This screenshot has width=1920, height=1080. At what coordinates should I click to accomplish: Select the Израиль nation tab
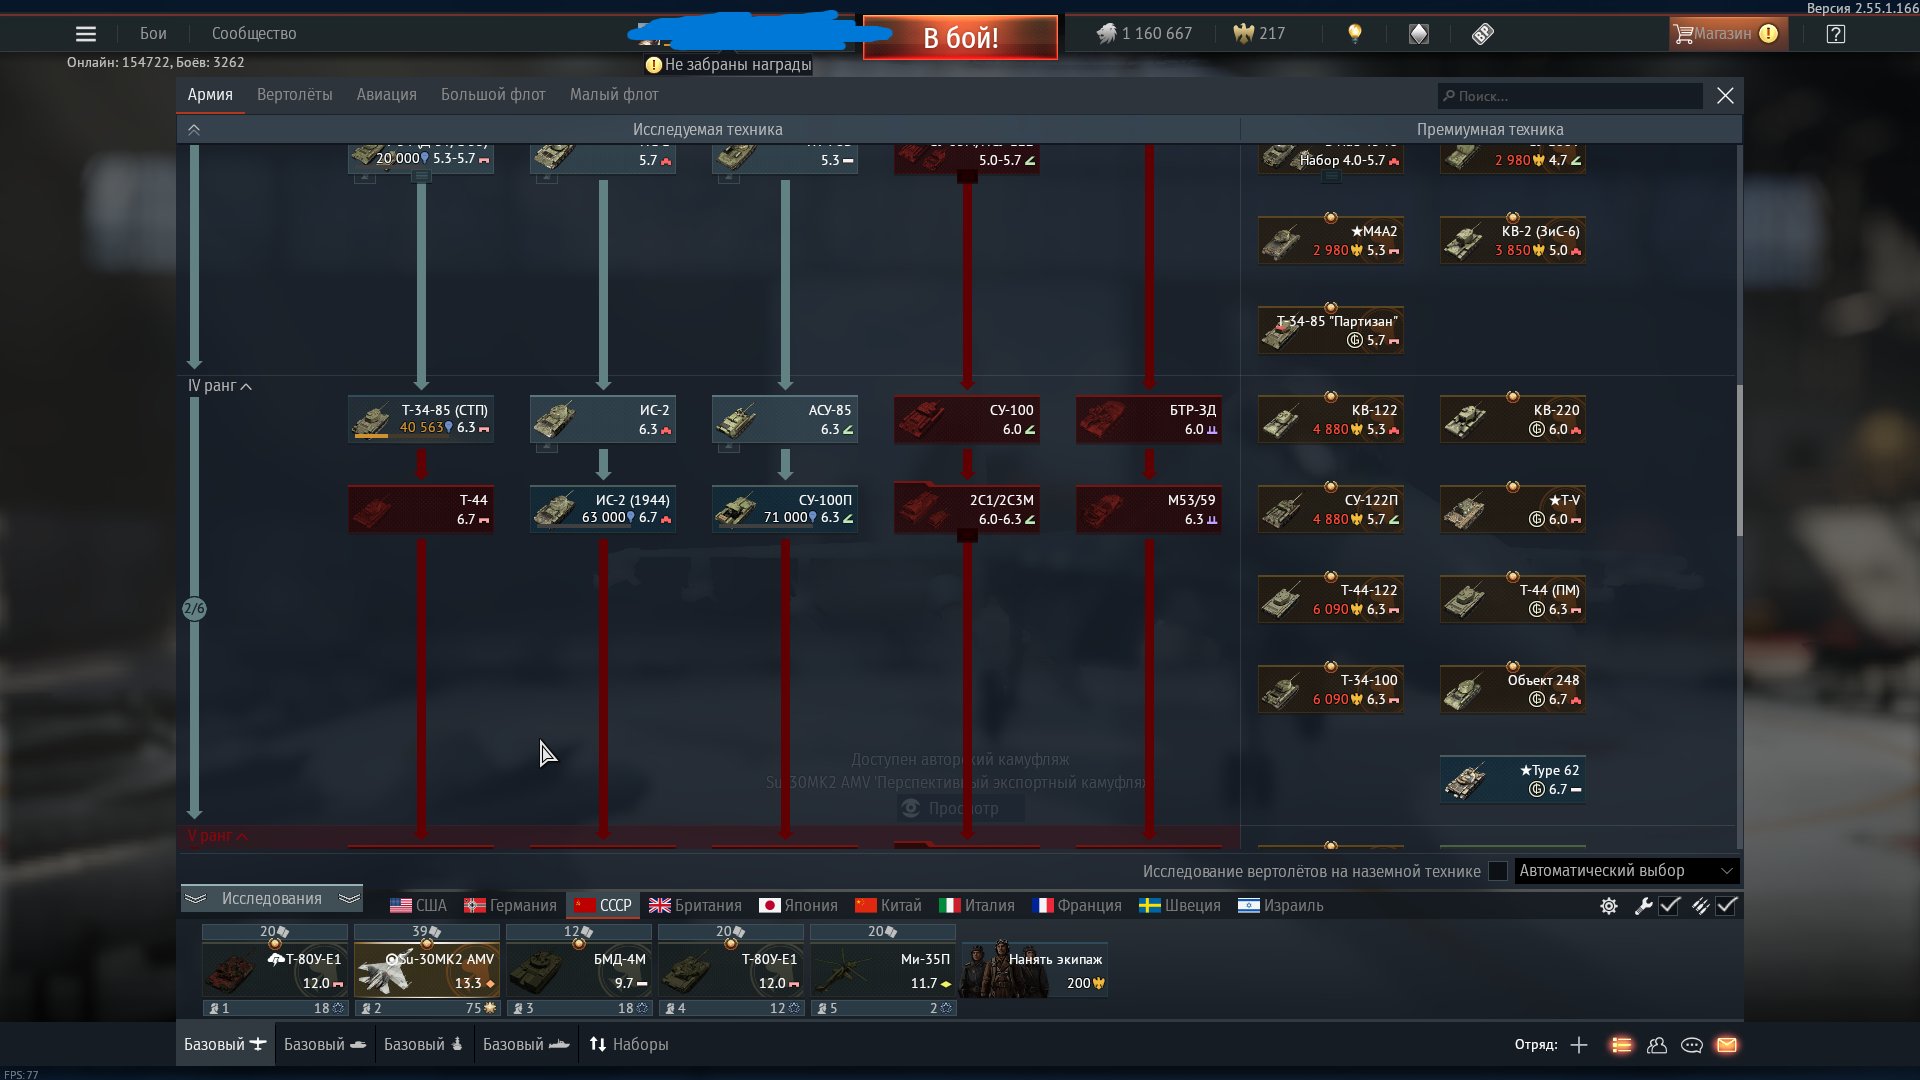click(1281, 906)
